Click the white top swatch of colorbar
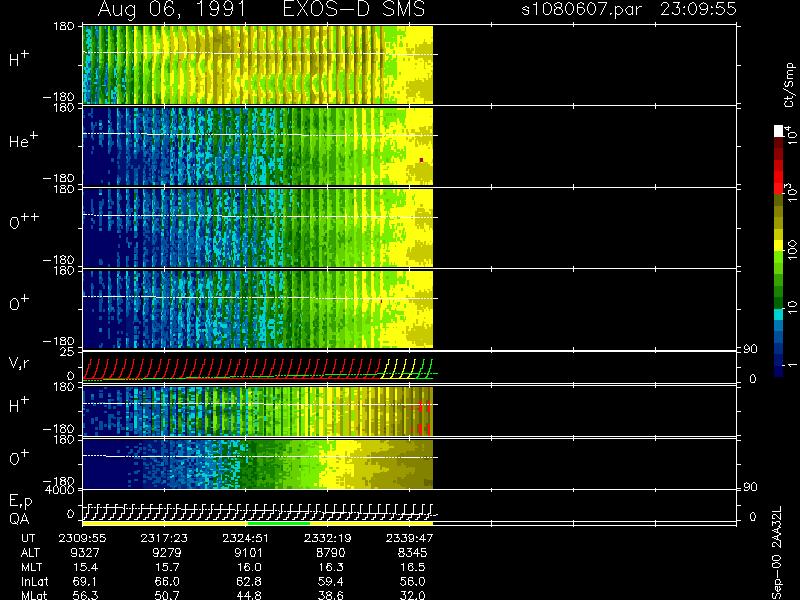 pos(779,131)
